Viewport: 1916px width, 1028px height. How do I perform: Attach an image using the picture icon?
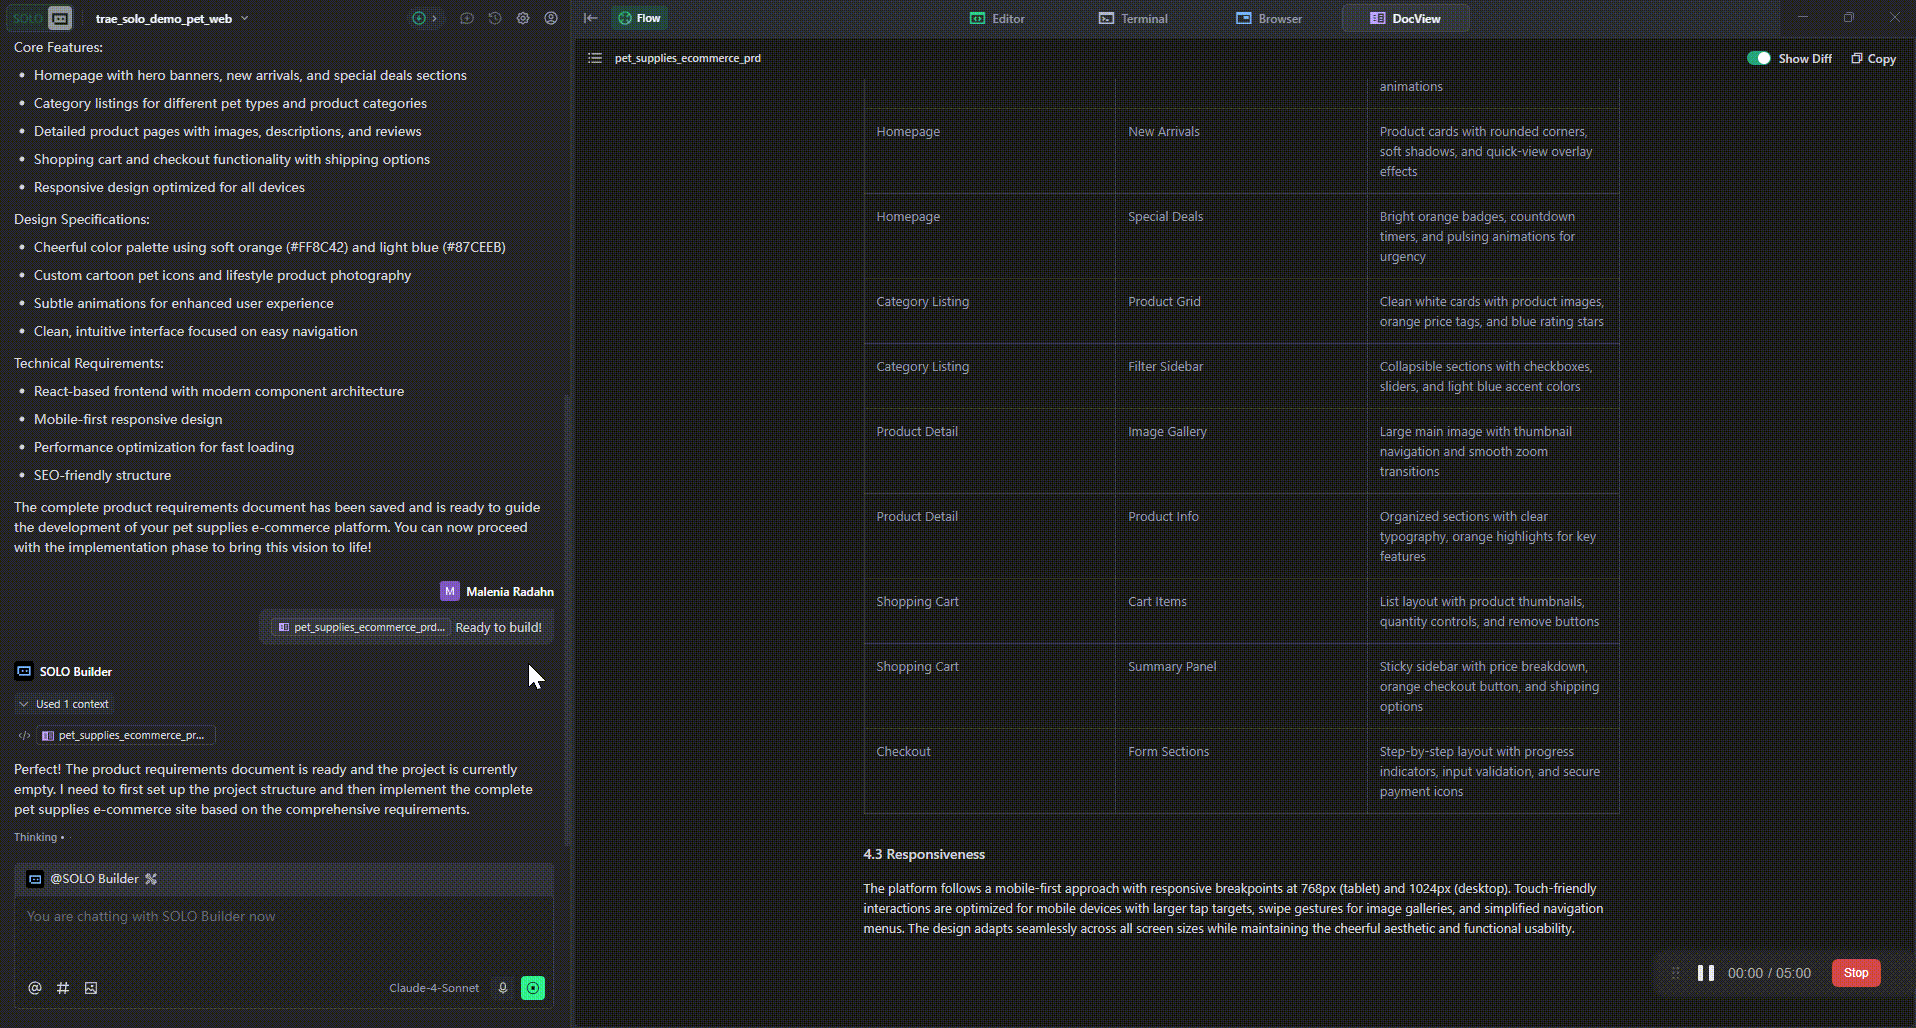click(x=91, y=988)
